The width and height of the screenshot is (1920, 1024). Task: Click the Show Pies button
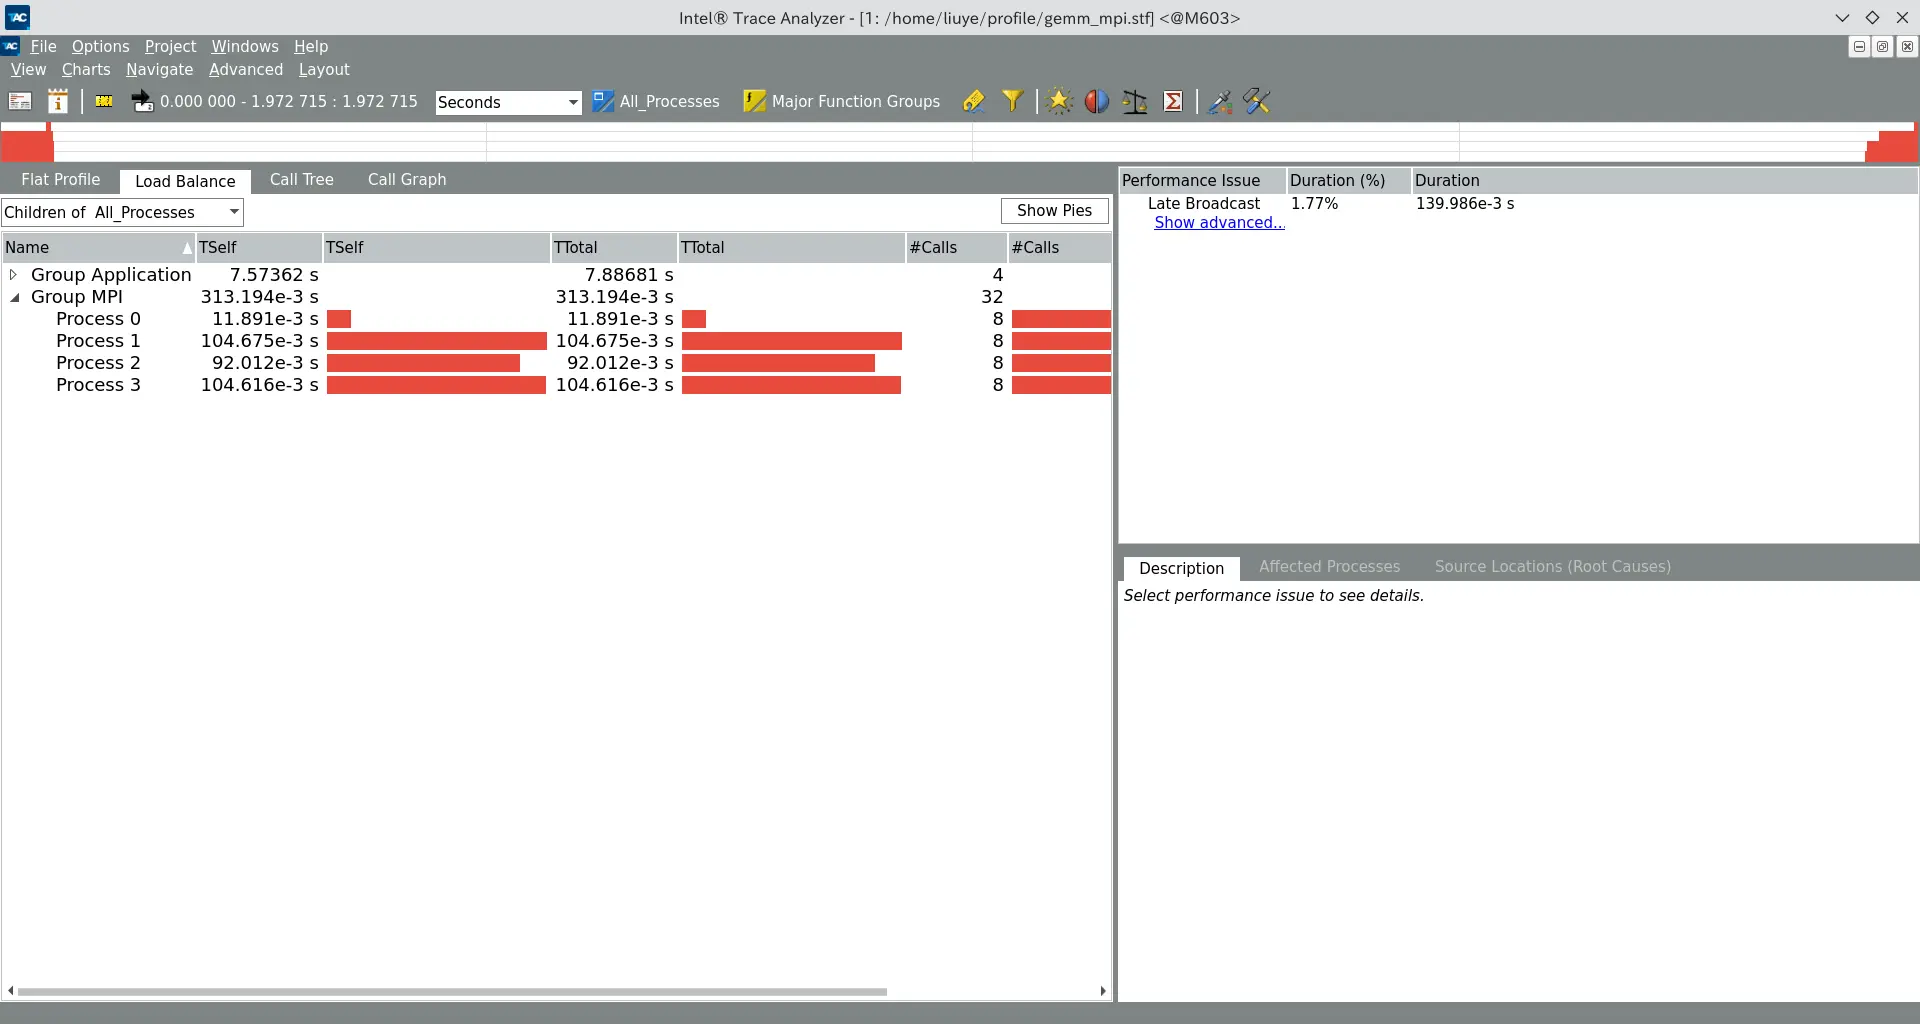(x=1054, y=211)
